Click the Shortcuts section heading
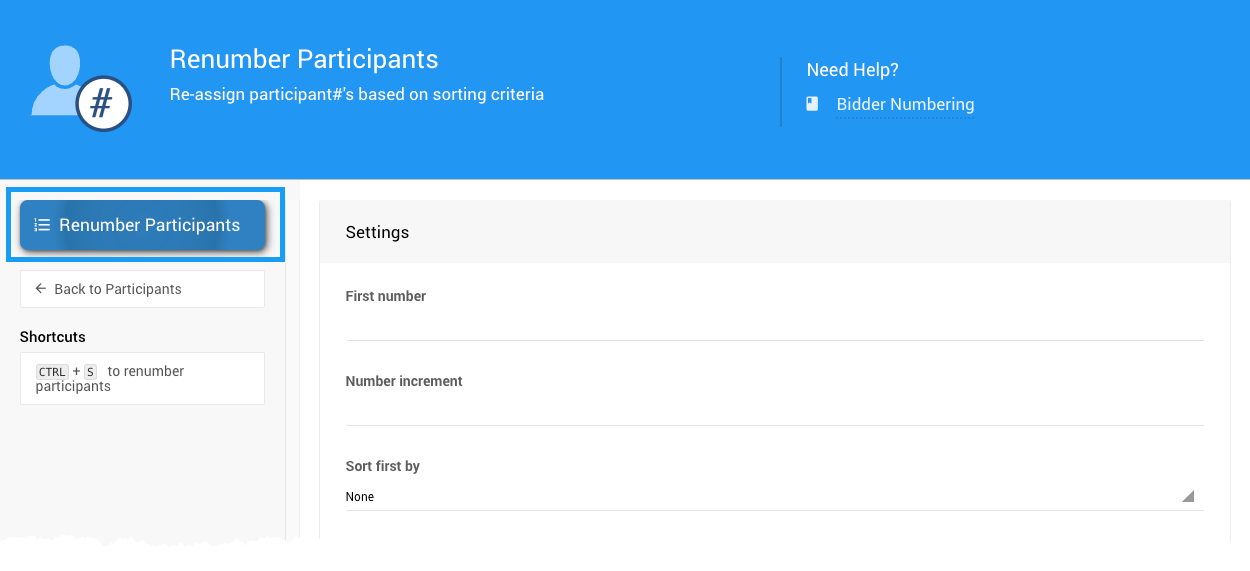 pyautogui.click(x=53, y=337)
